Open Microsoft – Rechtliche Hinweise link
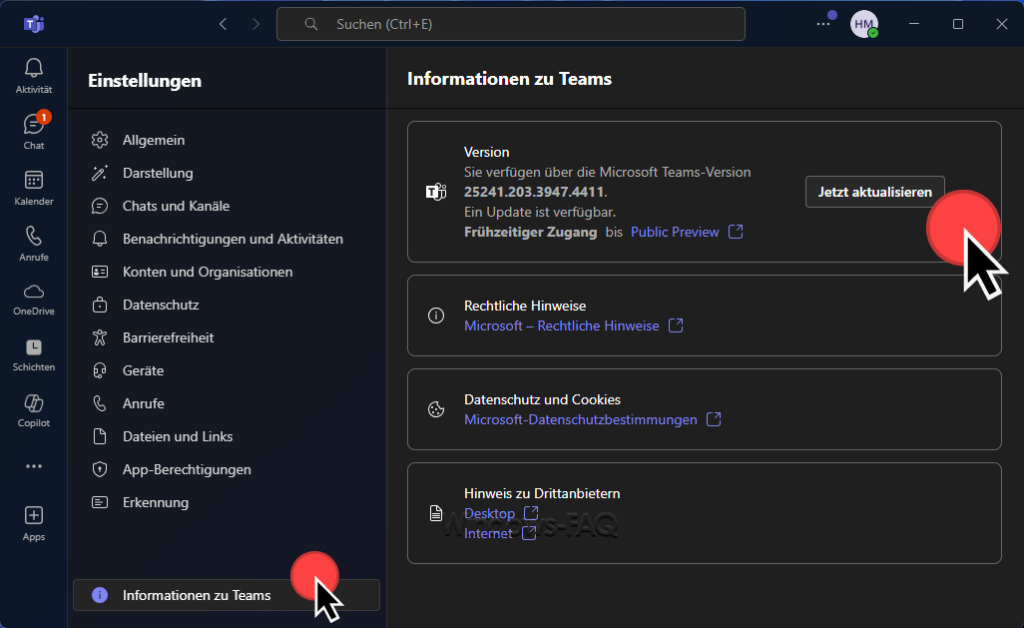This screenshot has width=1024, height=628. (x=562, y=326)
